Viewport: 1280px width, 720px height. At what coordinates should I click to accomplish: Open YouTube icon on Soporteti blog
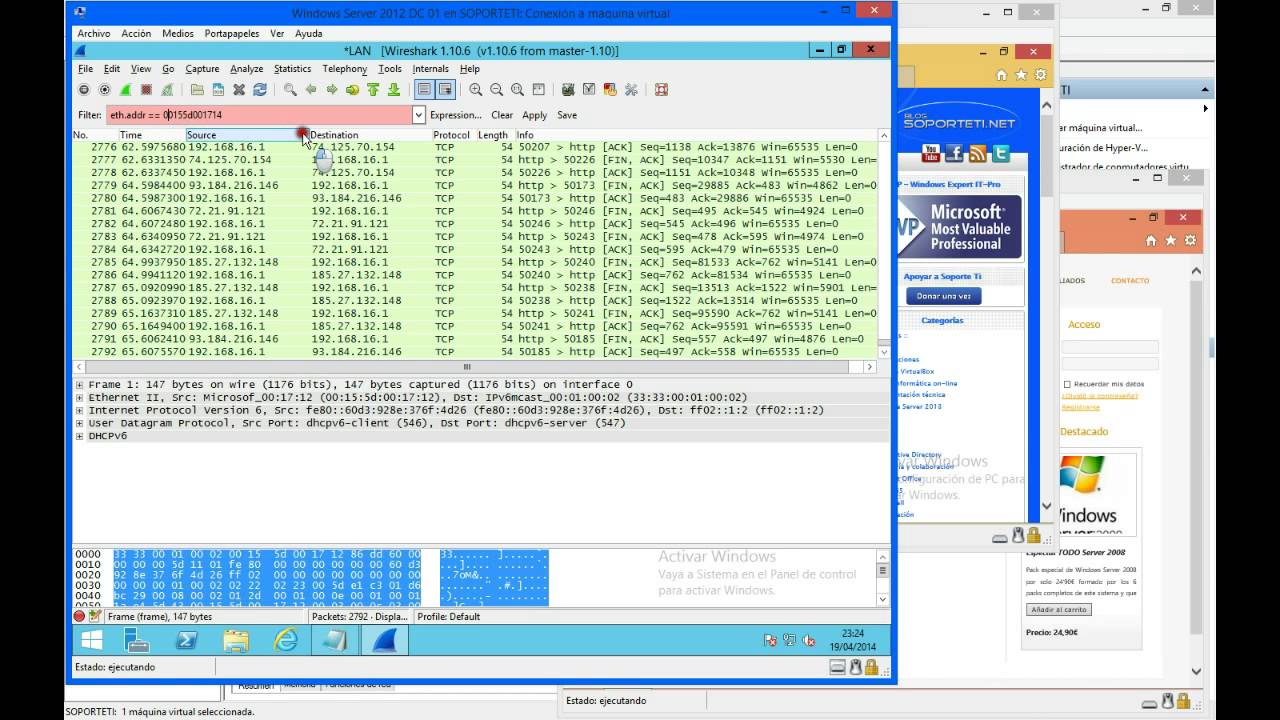931,153
